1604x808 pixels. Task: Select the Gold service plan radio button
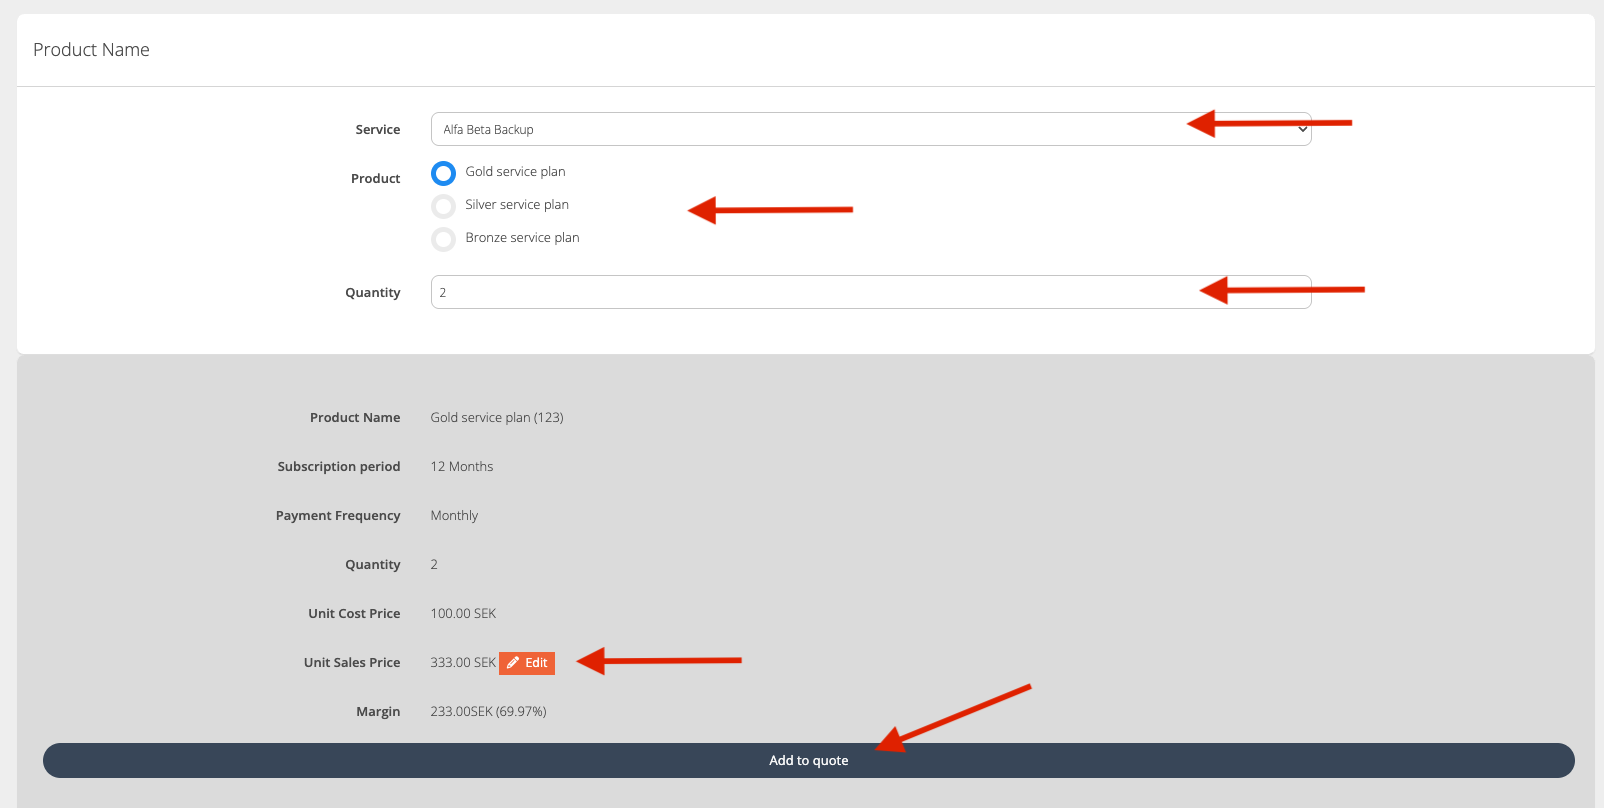point(443,173)
